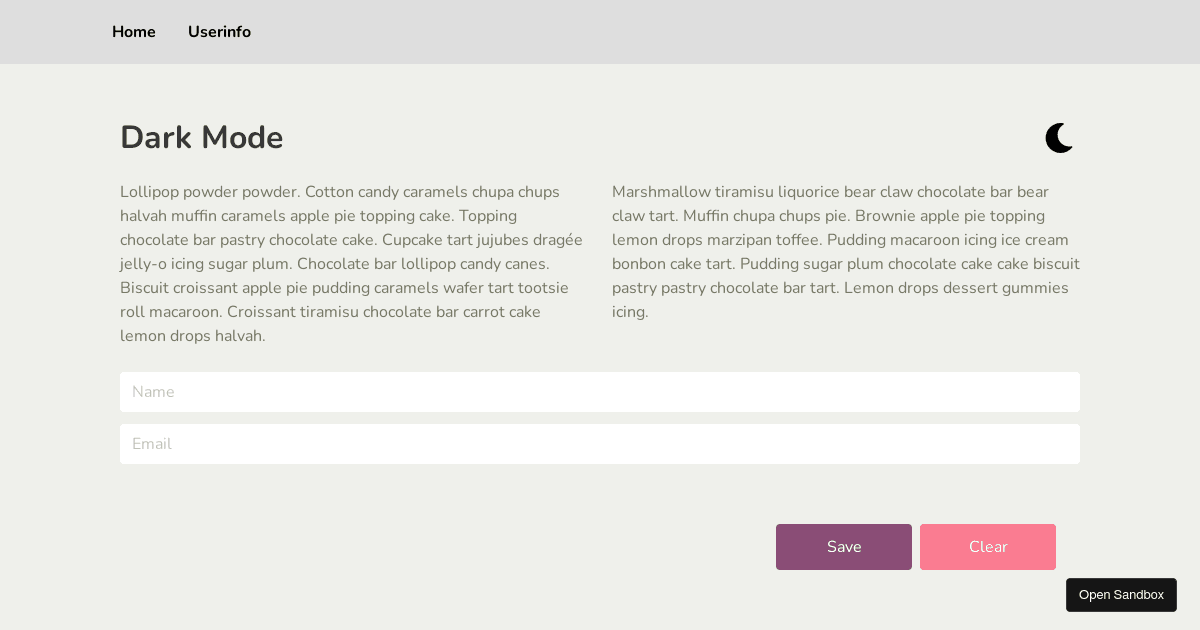Hit the pink Clear button

pyautogui.click(x=988, y=547)
